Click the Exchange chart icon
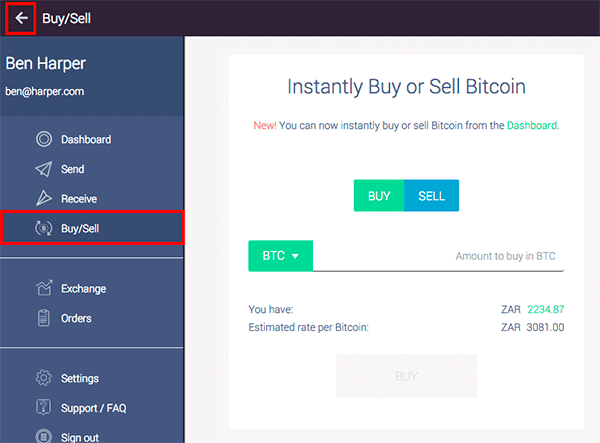Screen dimensions: 600x443 tap(44, 288)
